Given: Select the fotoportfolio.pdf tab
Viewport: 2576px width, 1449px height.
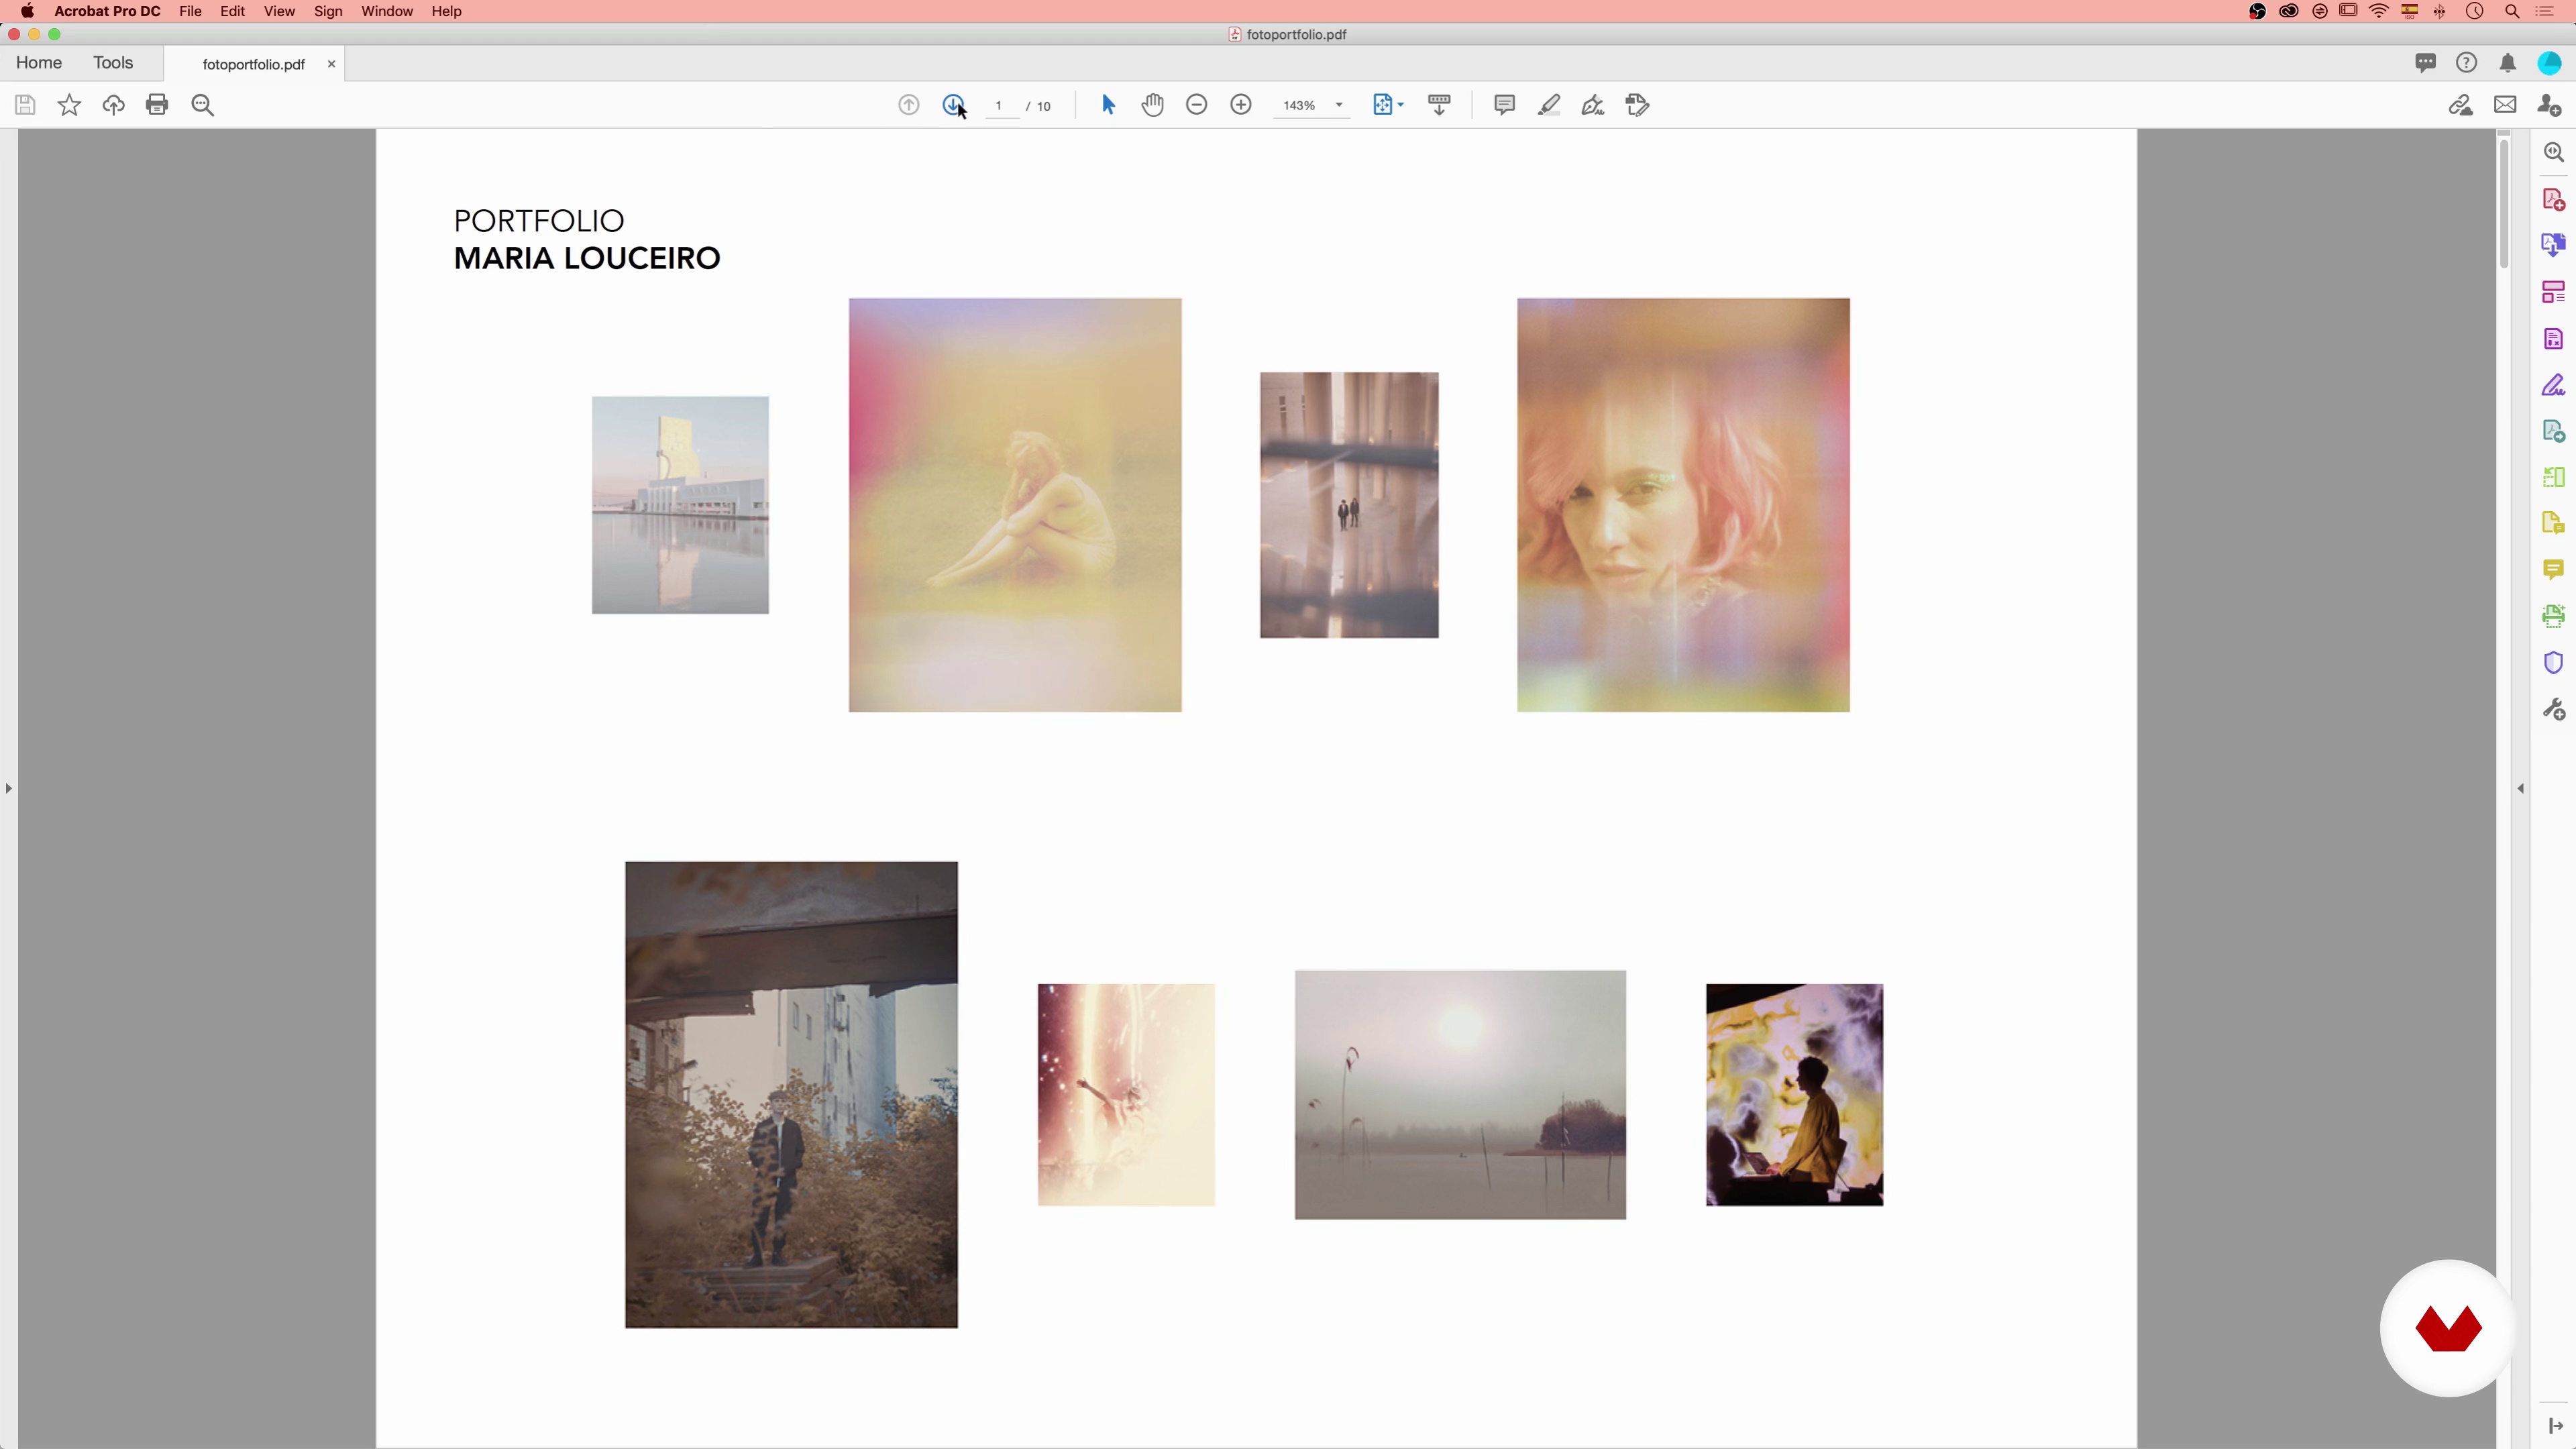Looking at the screenshot, I should (x=253, y=64).
